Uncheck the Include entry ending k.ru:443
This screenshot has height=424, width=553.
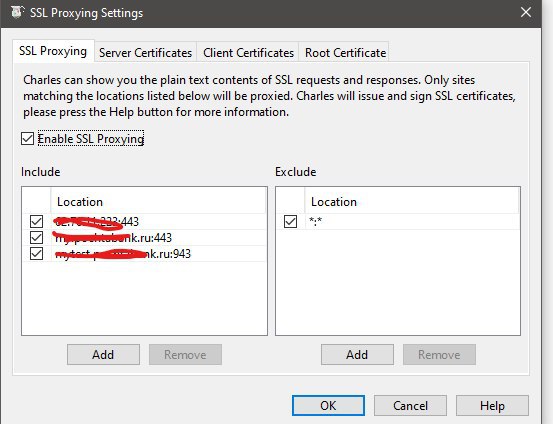point(36,237)
